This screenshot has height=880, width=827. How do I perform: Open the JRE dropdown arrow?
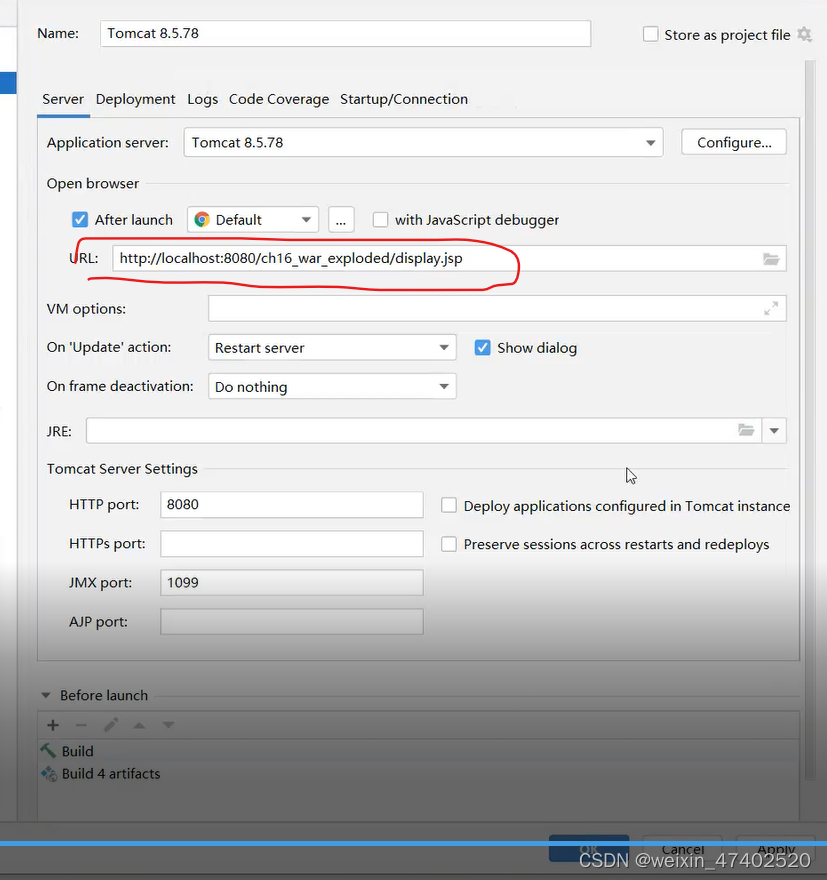tap(774, 430)
